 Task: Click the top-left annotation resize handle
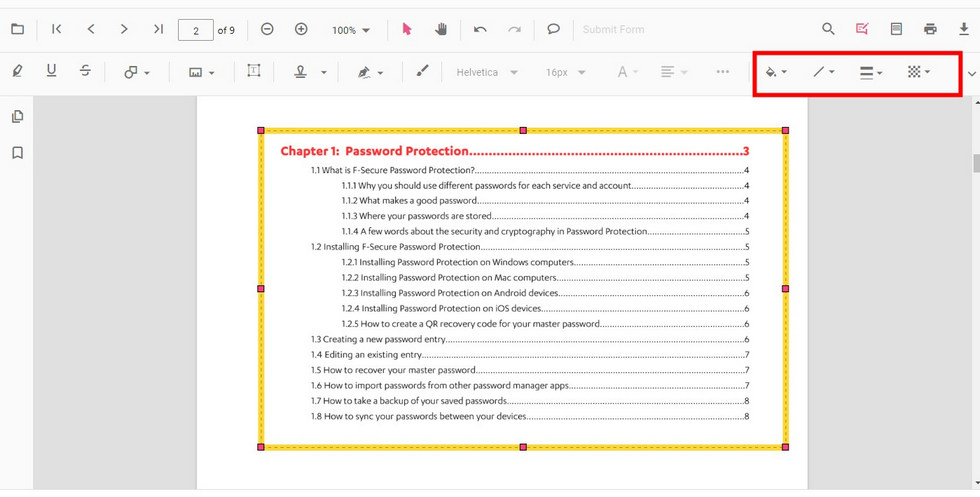click(261, 131)
